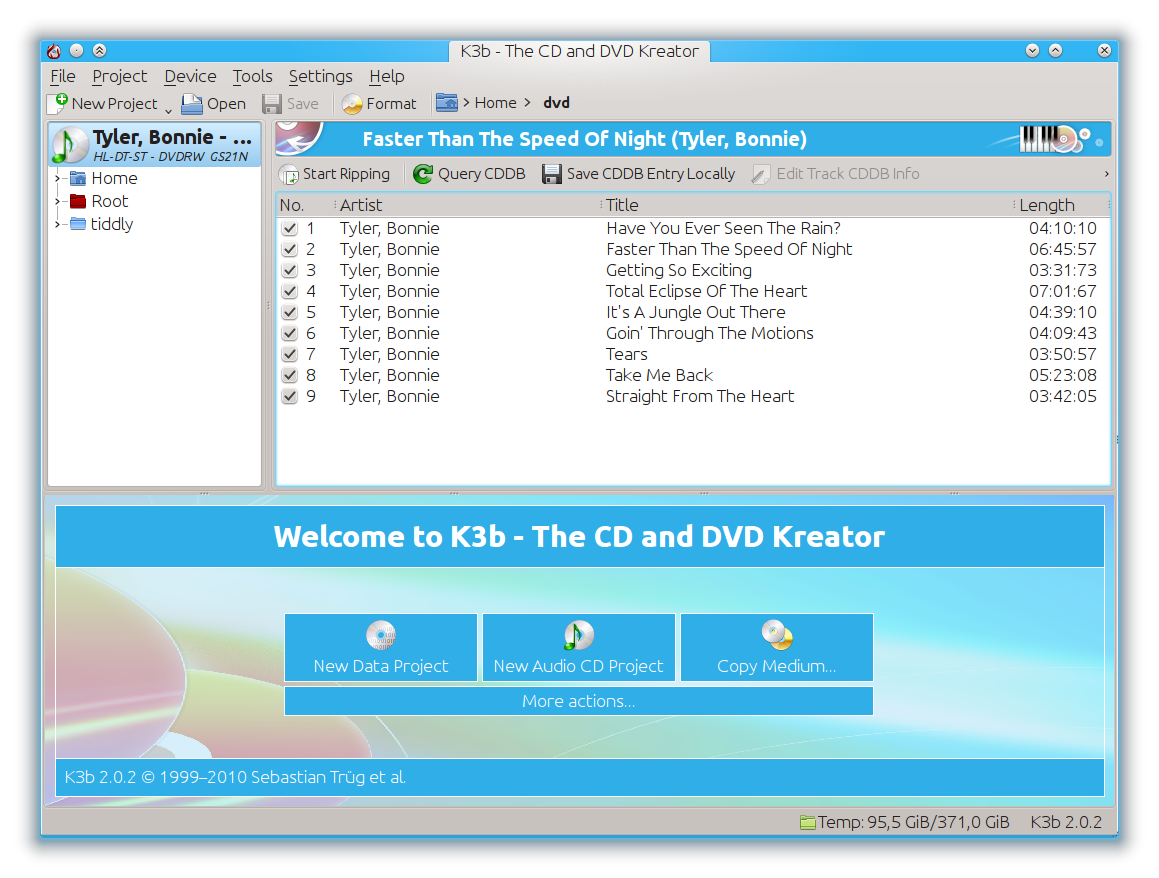Sort tracks by the No. column header
The width and height of the screenshot is (1159, 878).
click(306, 205)
